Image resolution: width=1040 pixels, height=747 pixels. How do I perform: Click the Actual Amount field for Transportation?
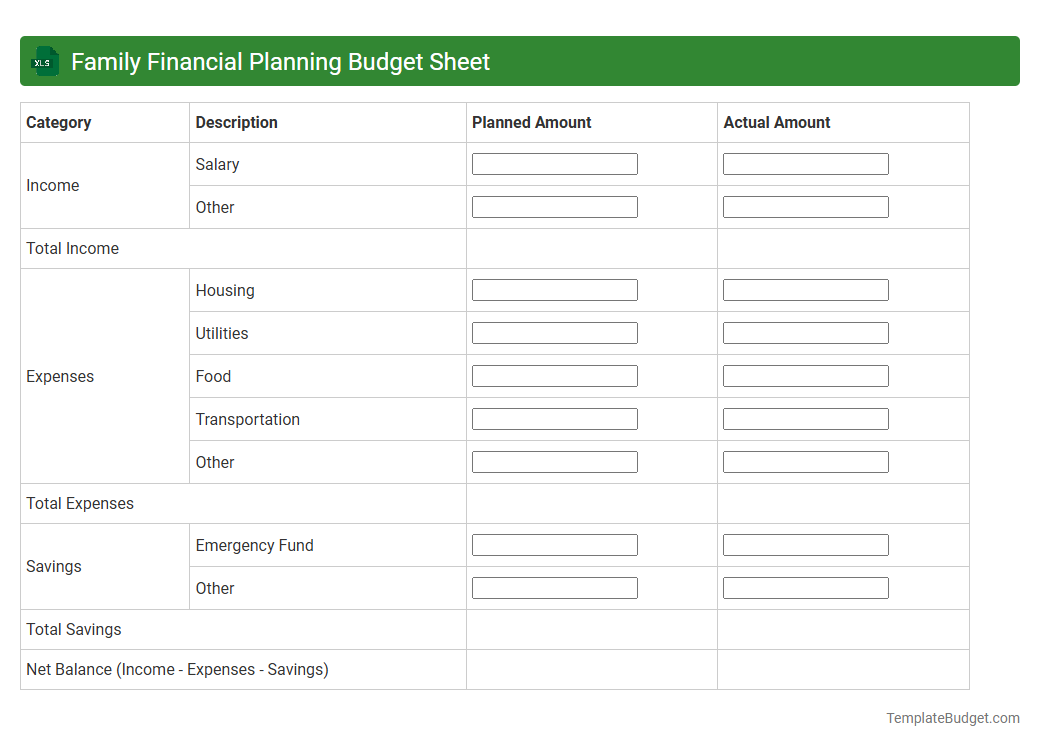[x=805, y=418]
